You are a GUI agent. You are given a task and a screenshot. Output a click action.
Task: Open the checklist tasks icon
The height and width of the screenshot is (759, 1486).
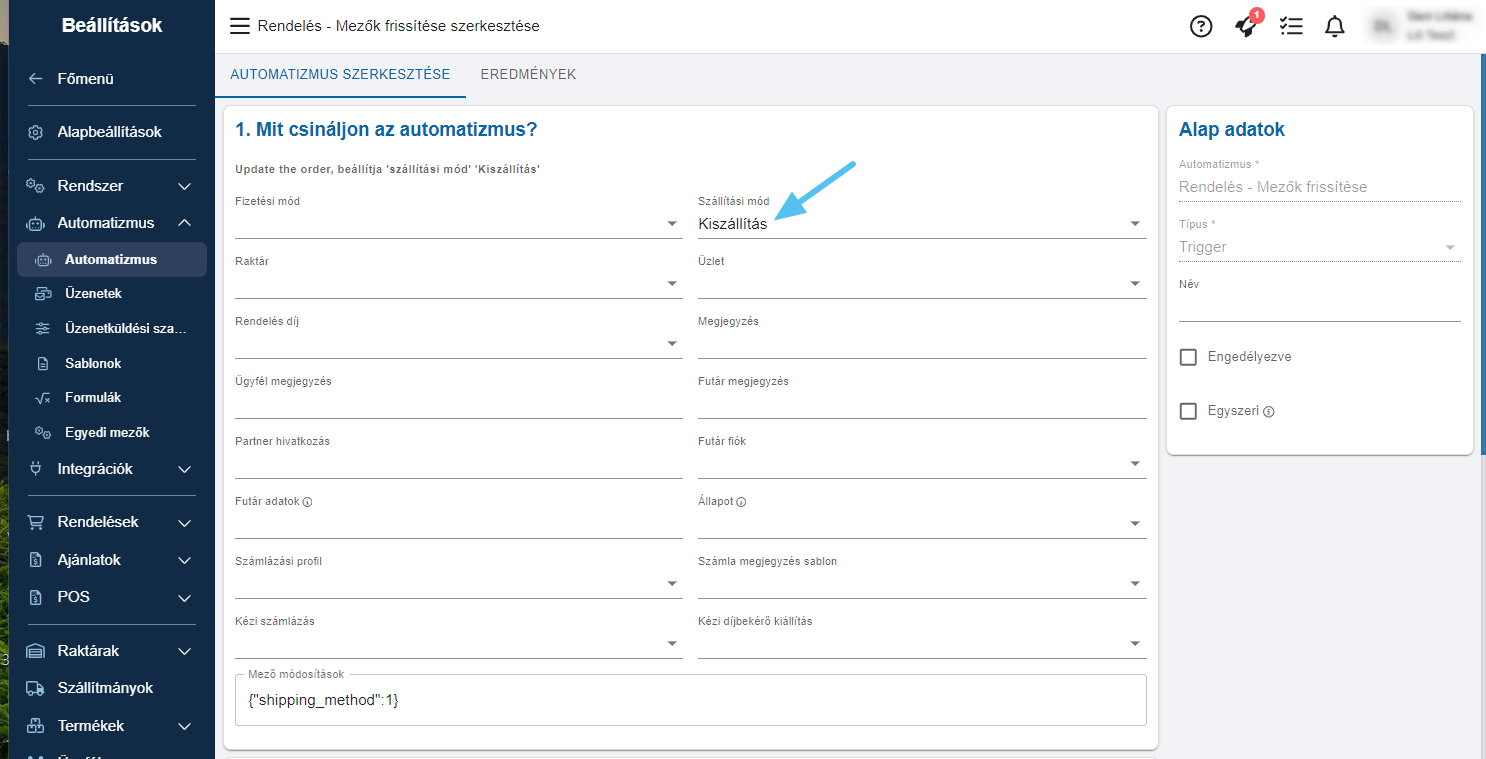(x=1291, y=27)
